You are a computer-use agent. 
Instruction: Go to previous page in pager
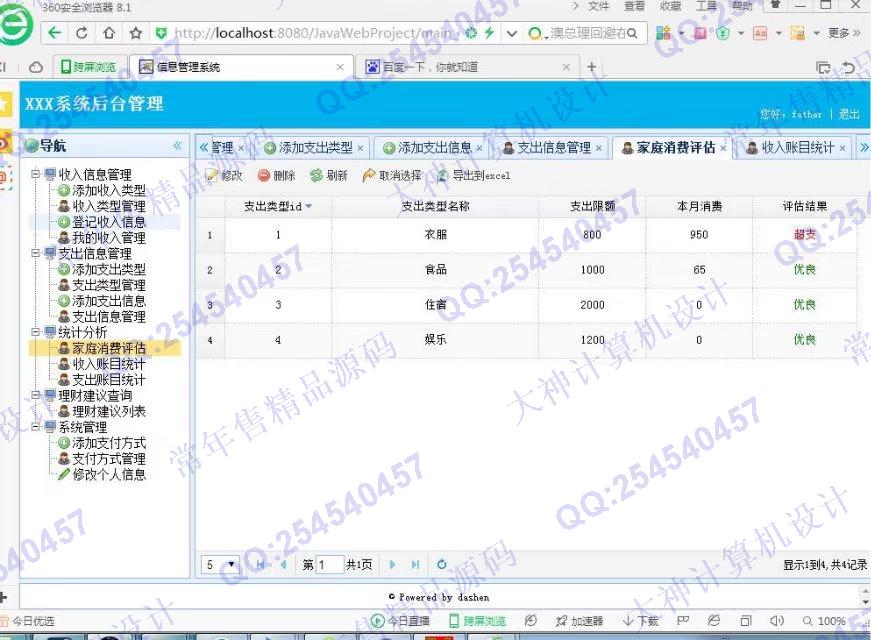click(x=283, y=564)
